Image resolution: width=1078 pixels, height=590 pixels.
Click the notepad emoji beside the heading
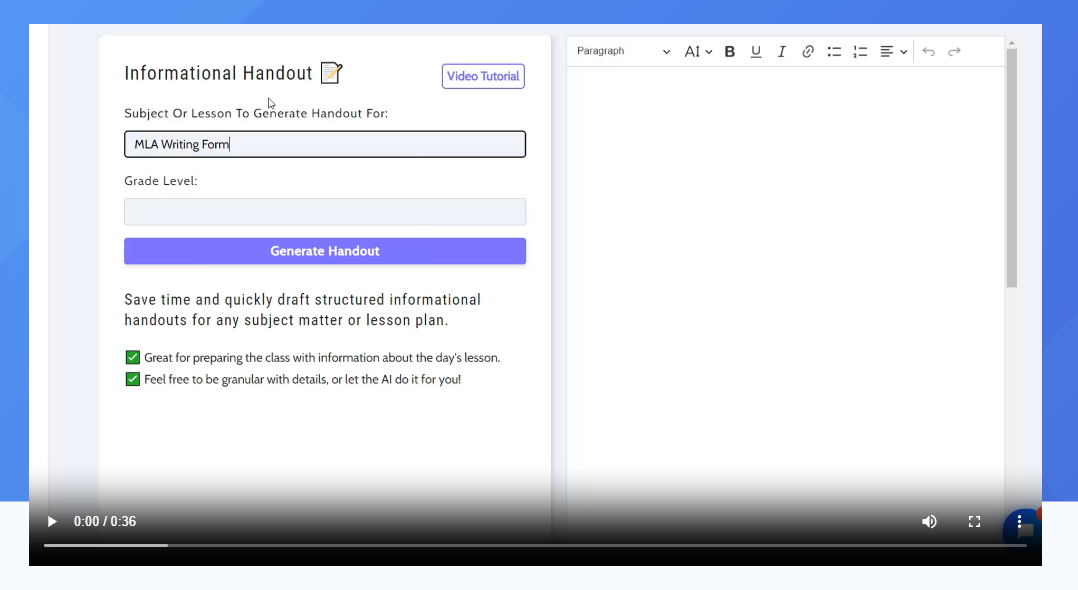coord(331,73)
